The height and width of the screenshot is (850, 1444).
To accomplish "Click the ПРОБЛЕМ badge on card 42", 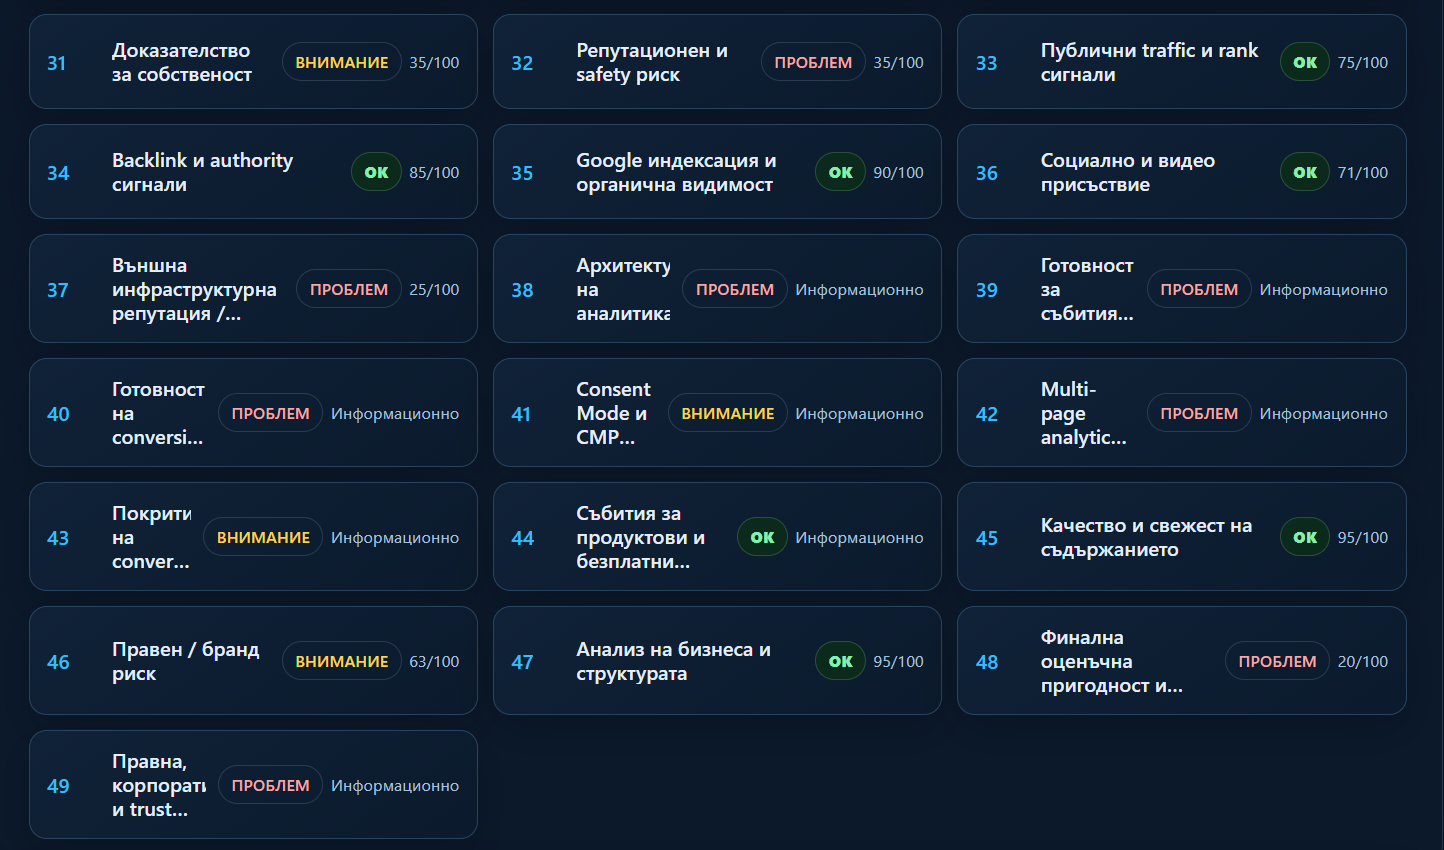I will (1199, 413).
